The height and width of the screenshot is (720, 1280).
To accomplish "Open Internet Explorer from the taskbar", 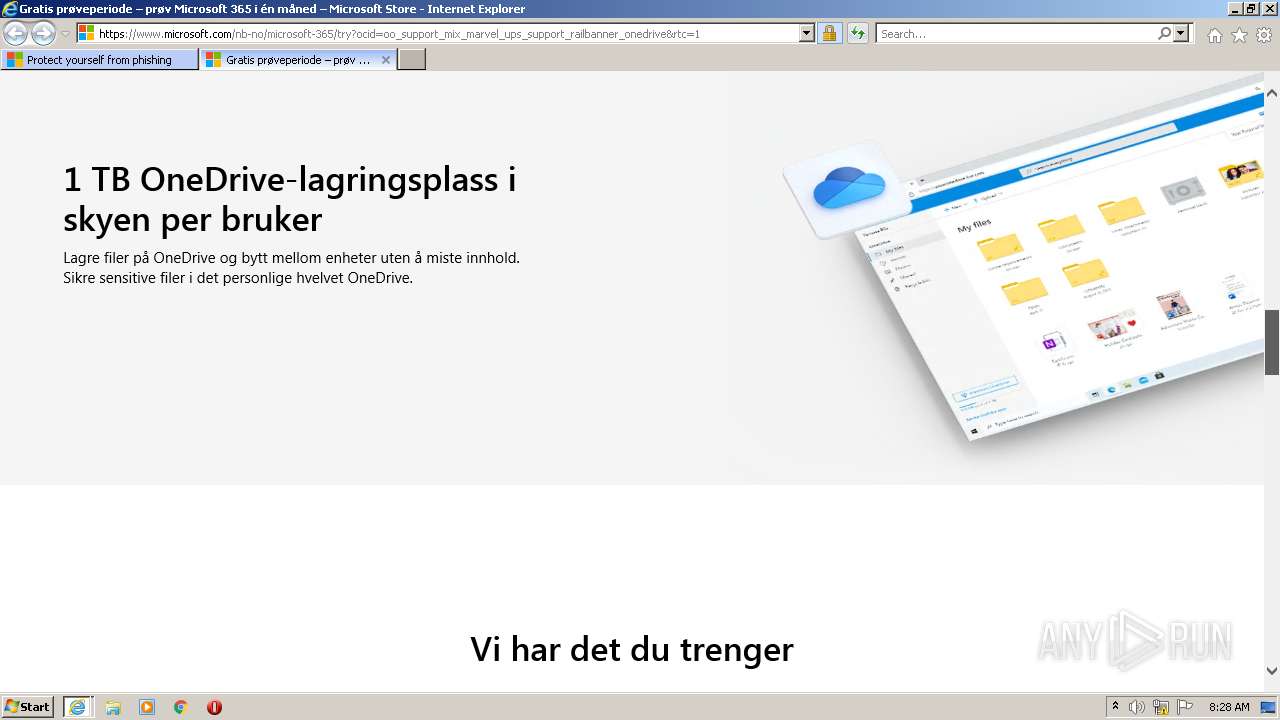I will (x=78, y=707).
